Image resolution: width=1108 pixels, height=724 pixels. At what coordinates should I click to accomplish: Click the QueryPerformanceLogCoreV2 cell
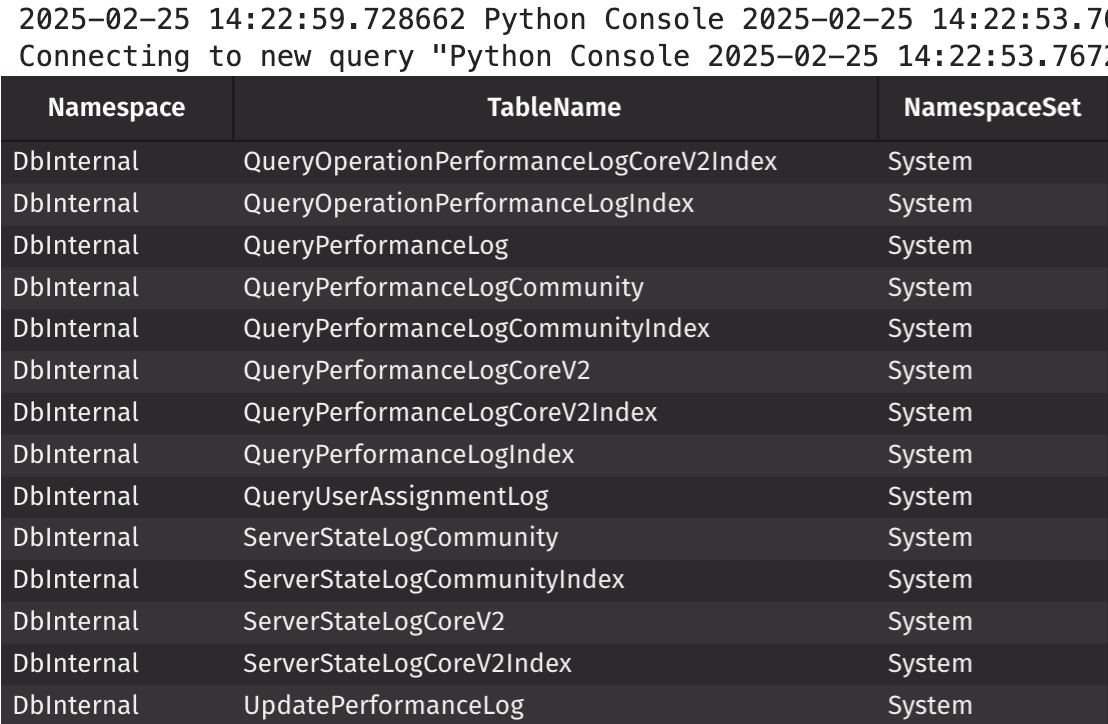(417, 371)
